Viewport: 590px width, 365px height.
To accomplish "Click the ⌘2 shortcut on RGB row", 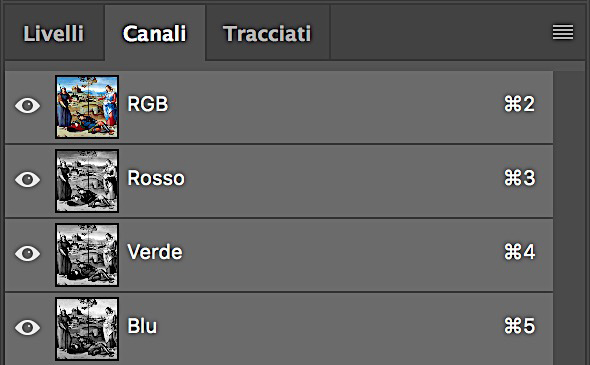I will 519,104.
